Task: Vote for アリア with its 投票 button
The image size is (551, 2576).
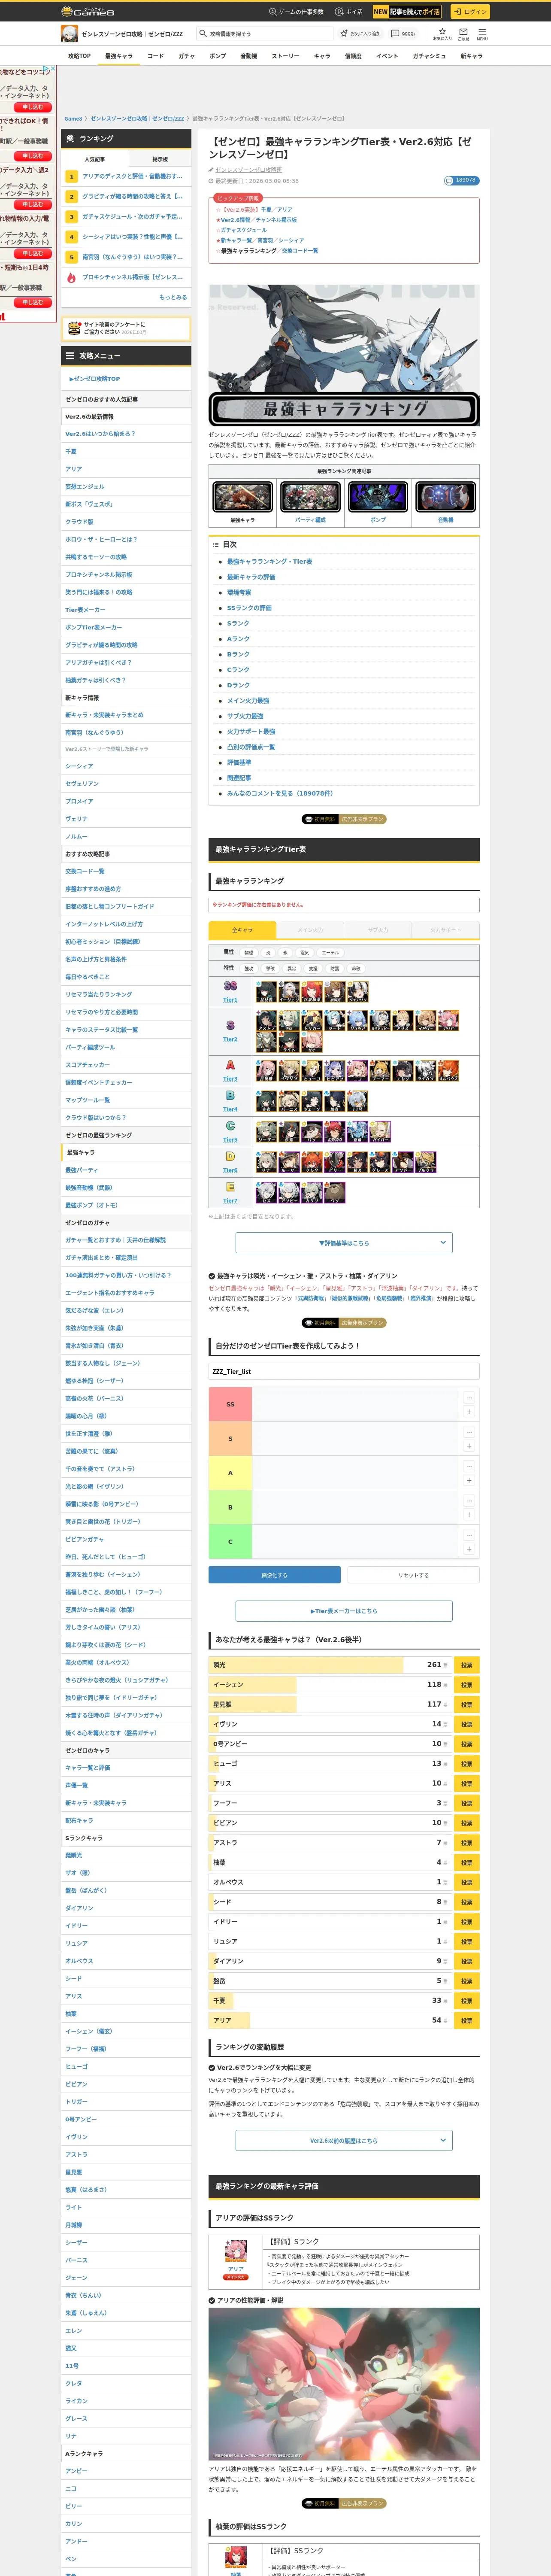Action: coord(466,2020)
